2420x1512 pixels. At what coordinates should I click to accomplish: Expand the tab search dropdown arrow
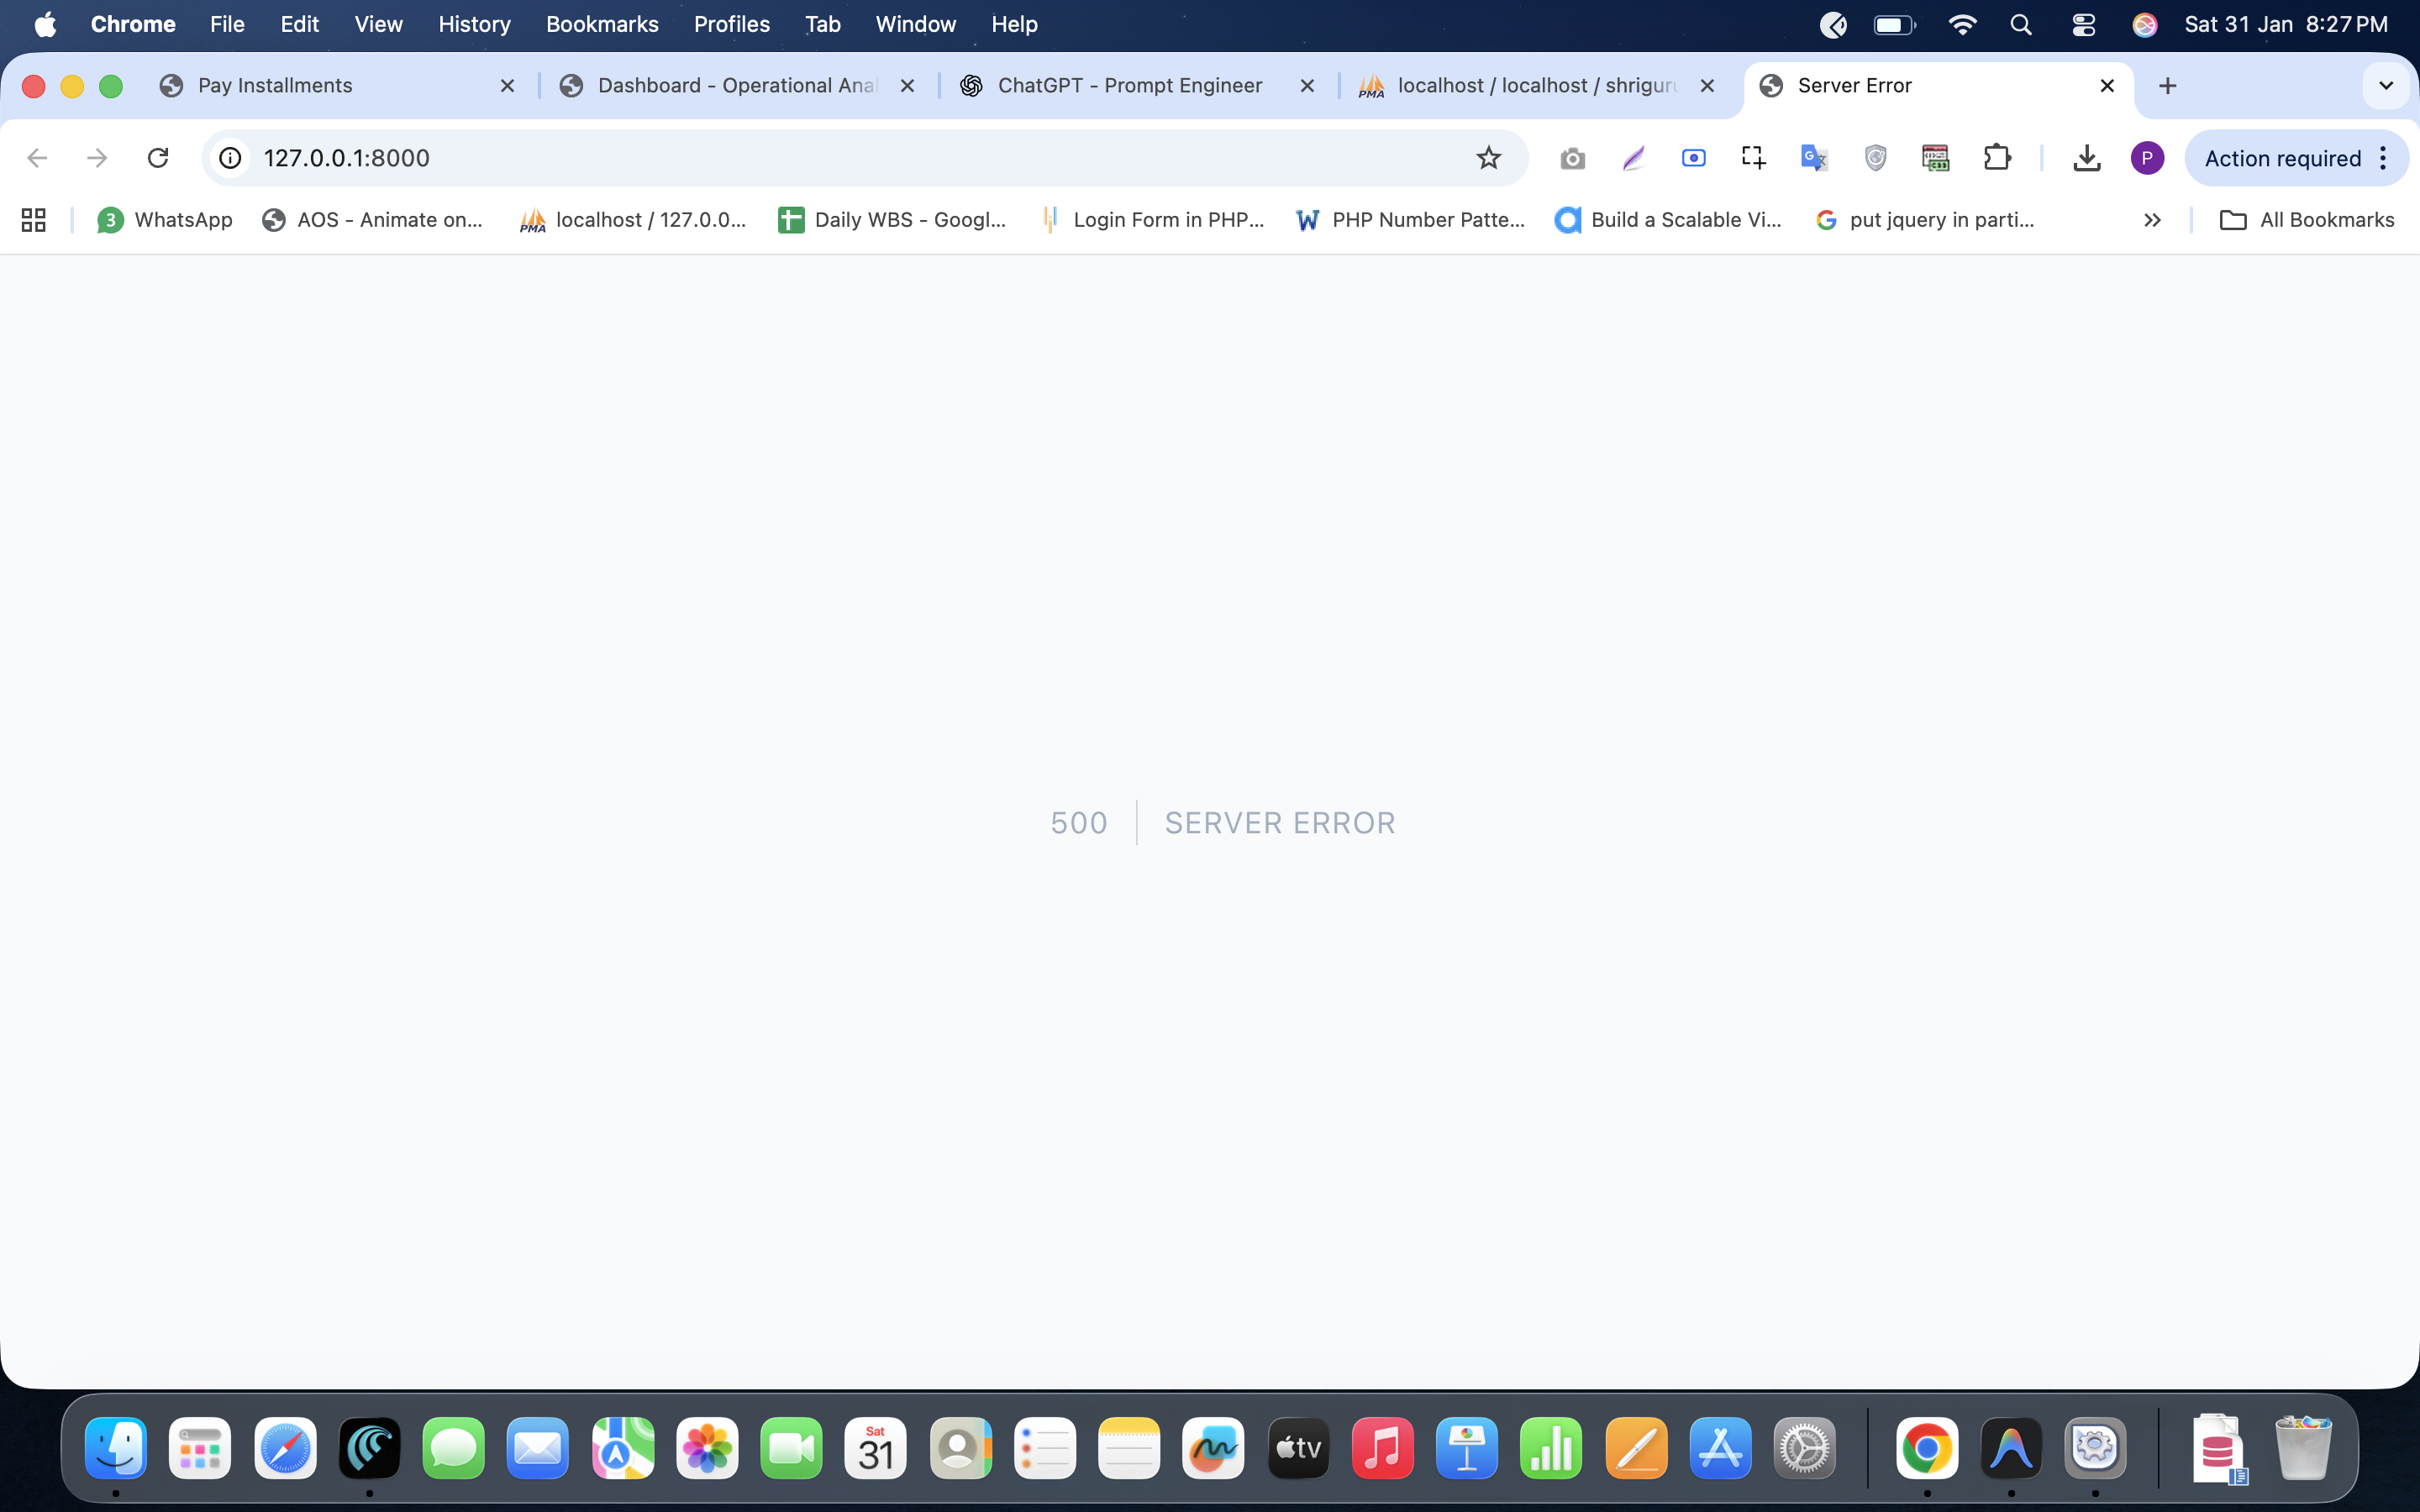click(2385, 86)
